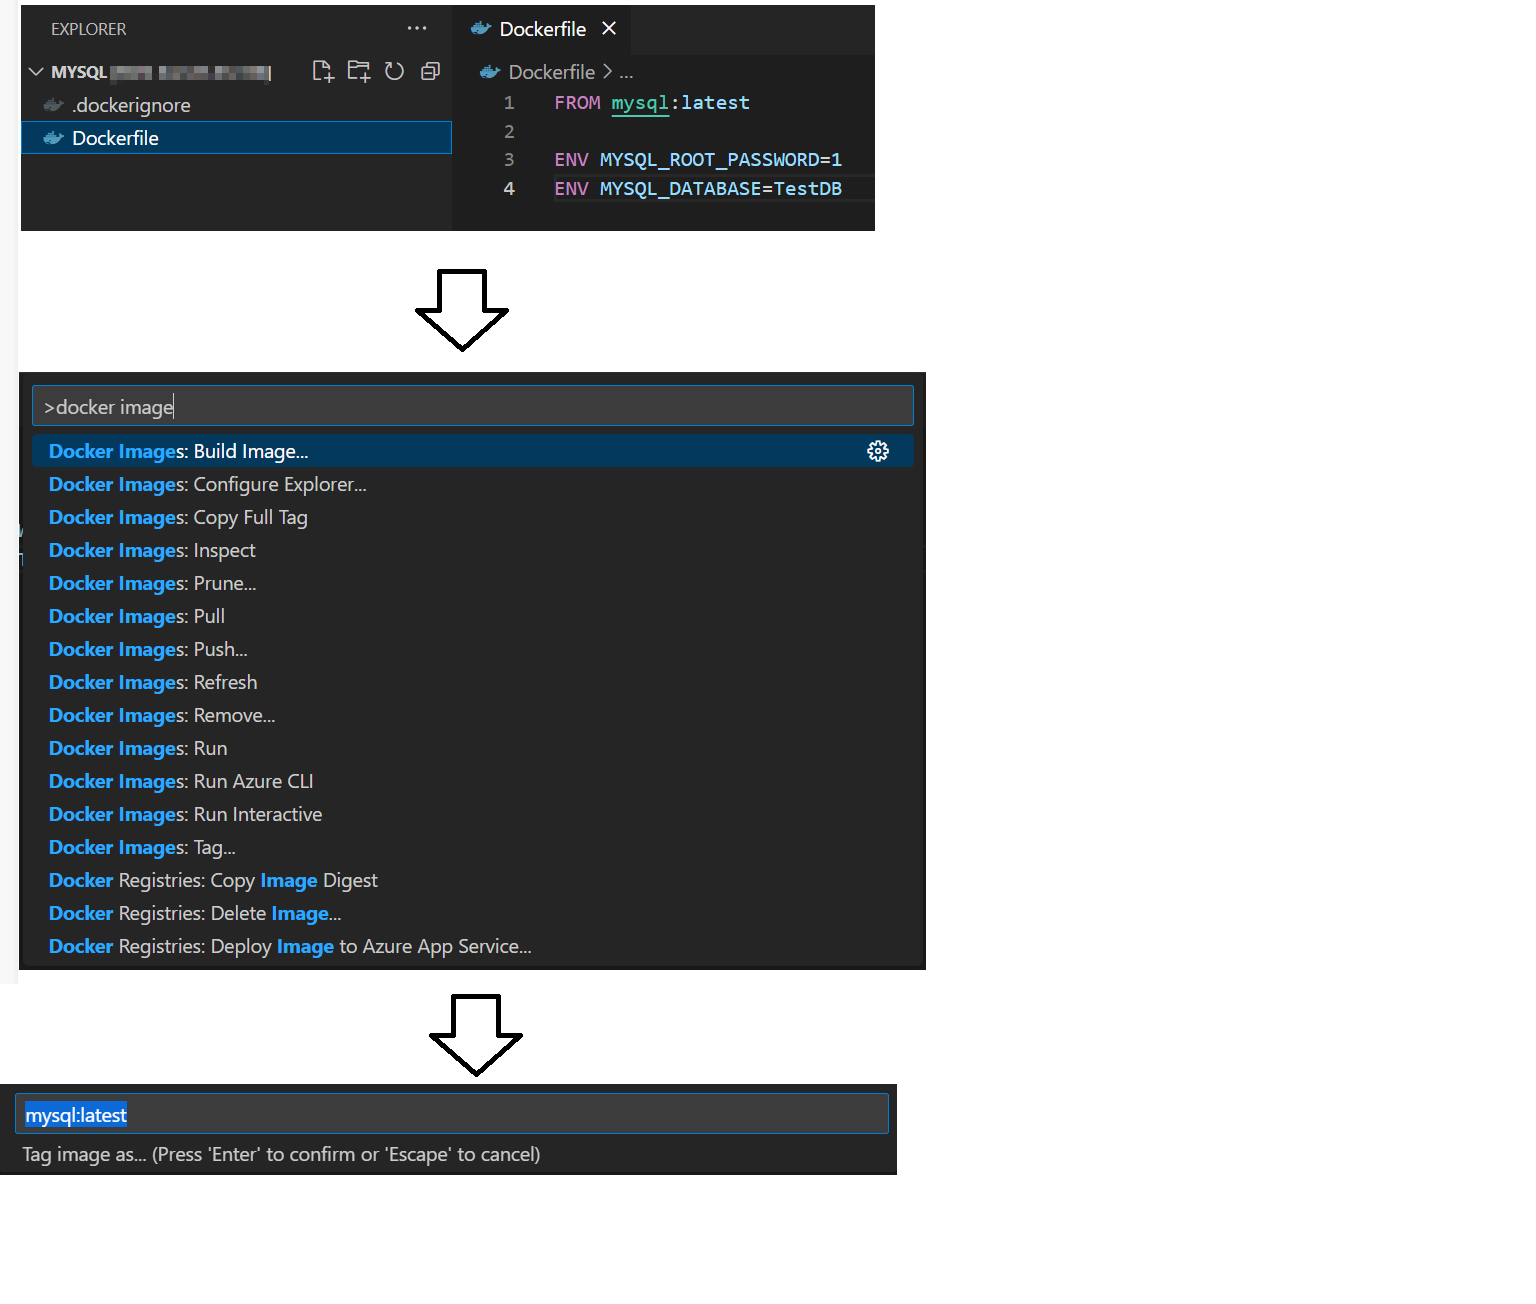Choose Docker Images: Run command
The height and width of the screenshot is (1304, 1536).
point(473,748)
